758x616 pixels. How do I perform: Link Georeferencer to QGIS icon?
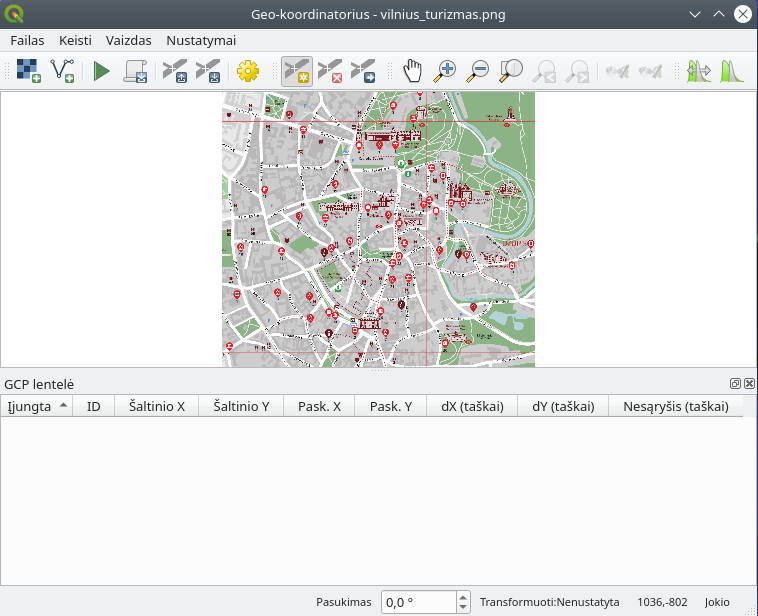pyautogui.click(x=617, y=71)
